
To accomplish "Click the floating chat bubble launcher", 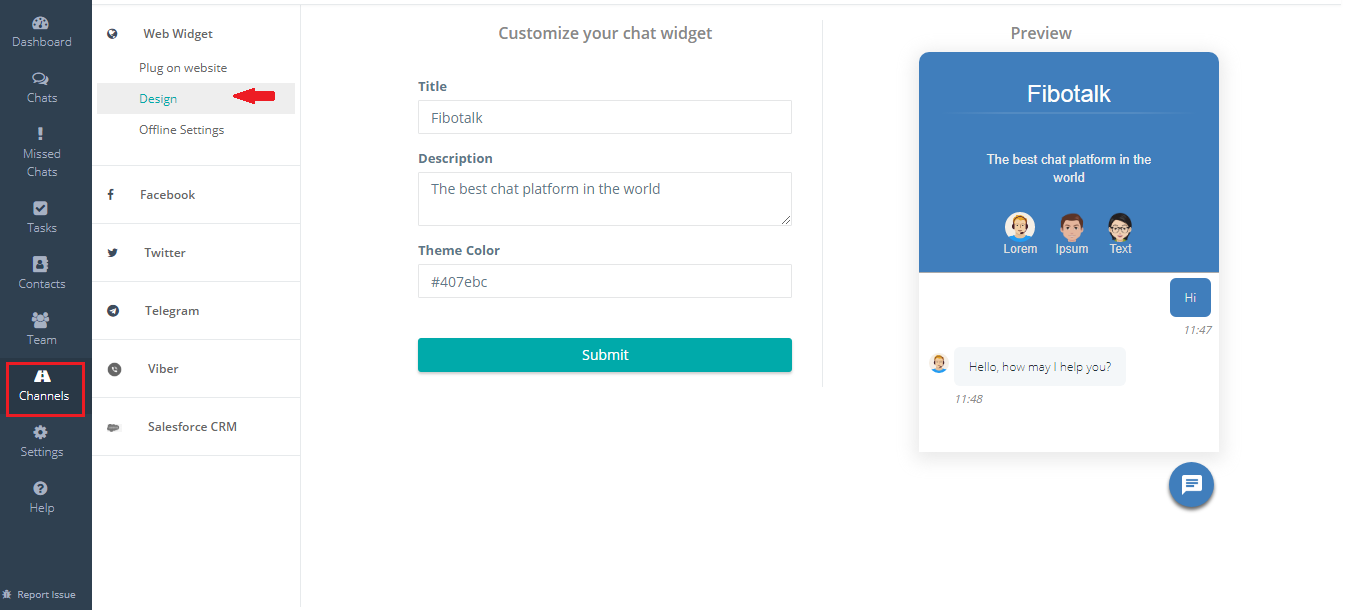I will (x=1191, y=485).
